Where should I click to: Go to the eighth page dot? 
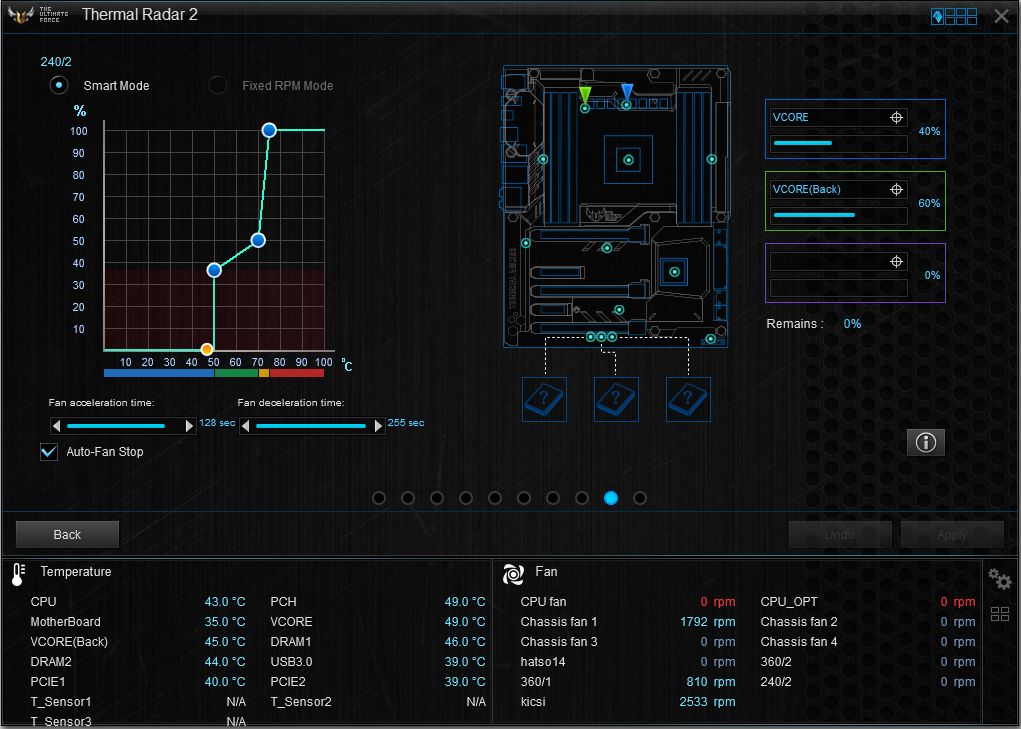click(582, 498)
